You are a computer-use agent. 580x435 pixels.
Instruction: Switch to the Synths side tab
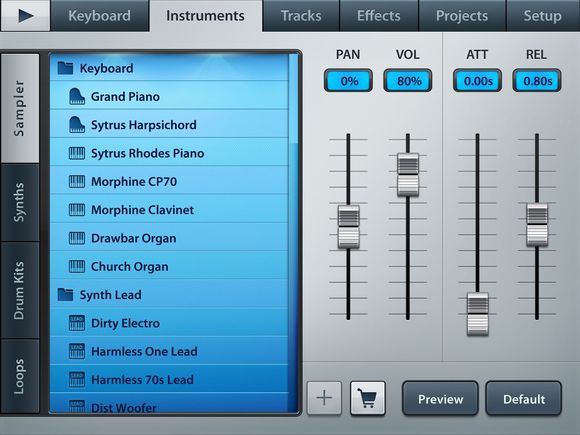coord(20,203)
